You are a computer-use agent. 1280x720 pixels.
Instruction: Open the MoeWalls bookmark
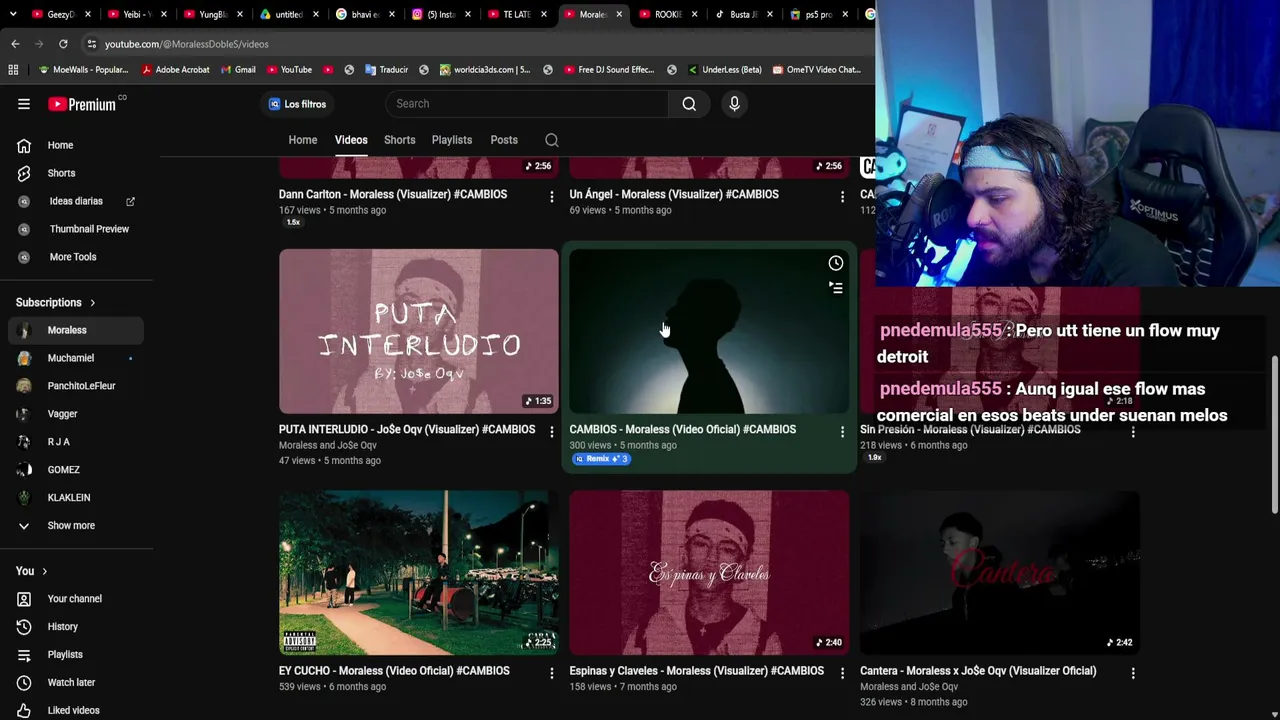[83, 70]
